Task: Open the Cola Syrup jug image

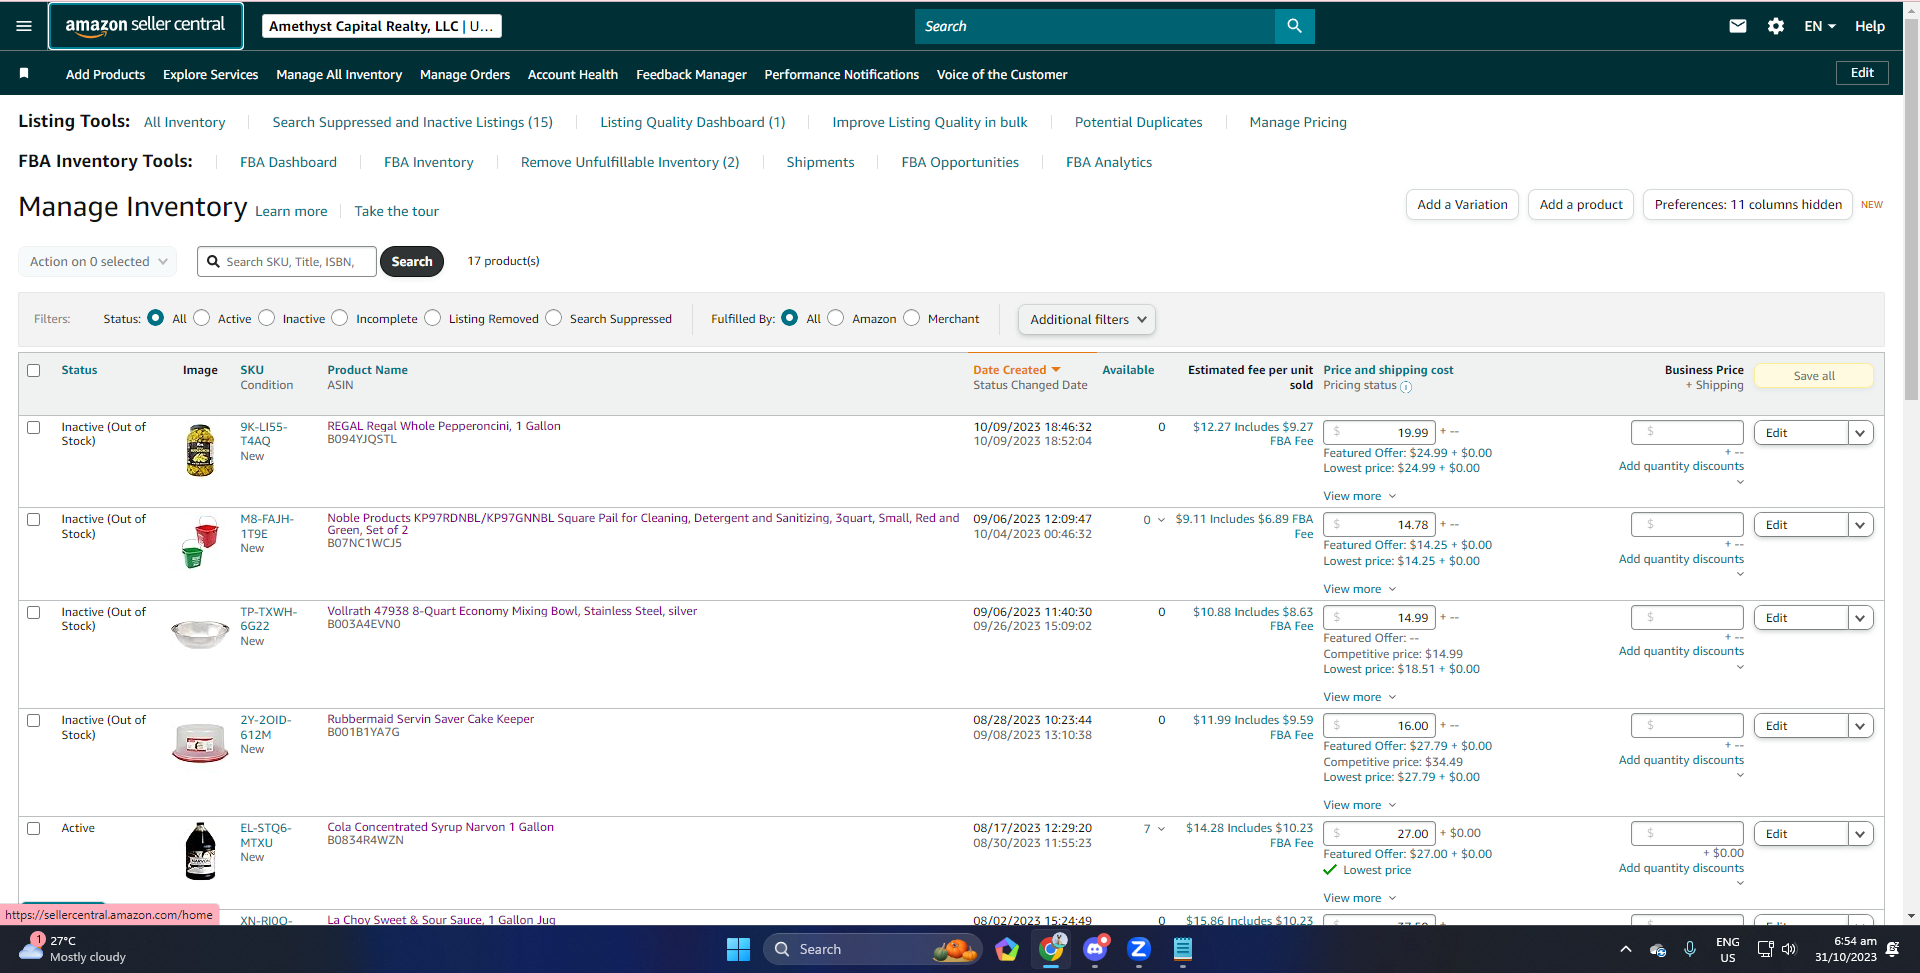Action: 200,851
